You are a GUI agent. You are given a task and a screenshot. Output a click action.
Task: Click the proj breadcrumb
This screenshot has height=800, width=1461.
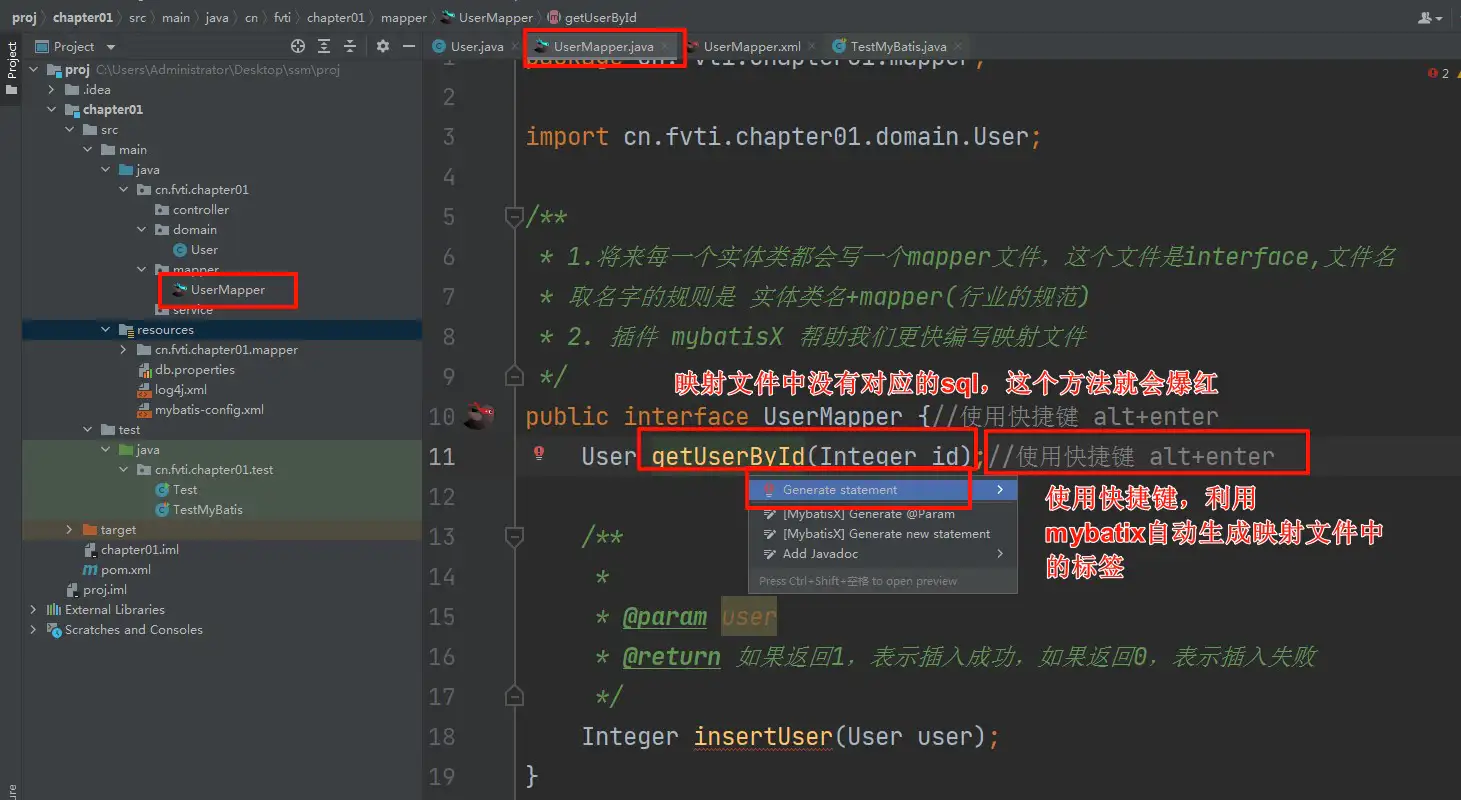tap(24, 18)
